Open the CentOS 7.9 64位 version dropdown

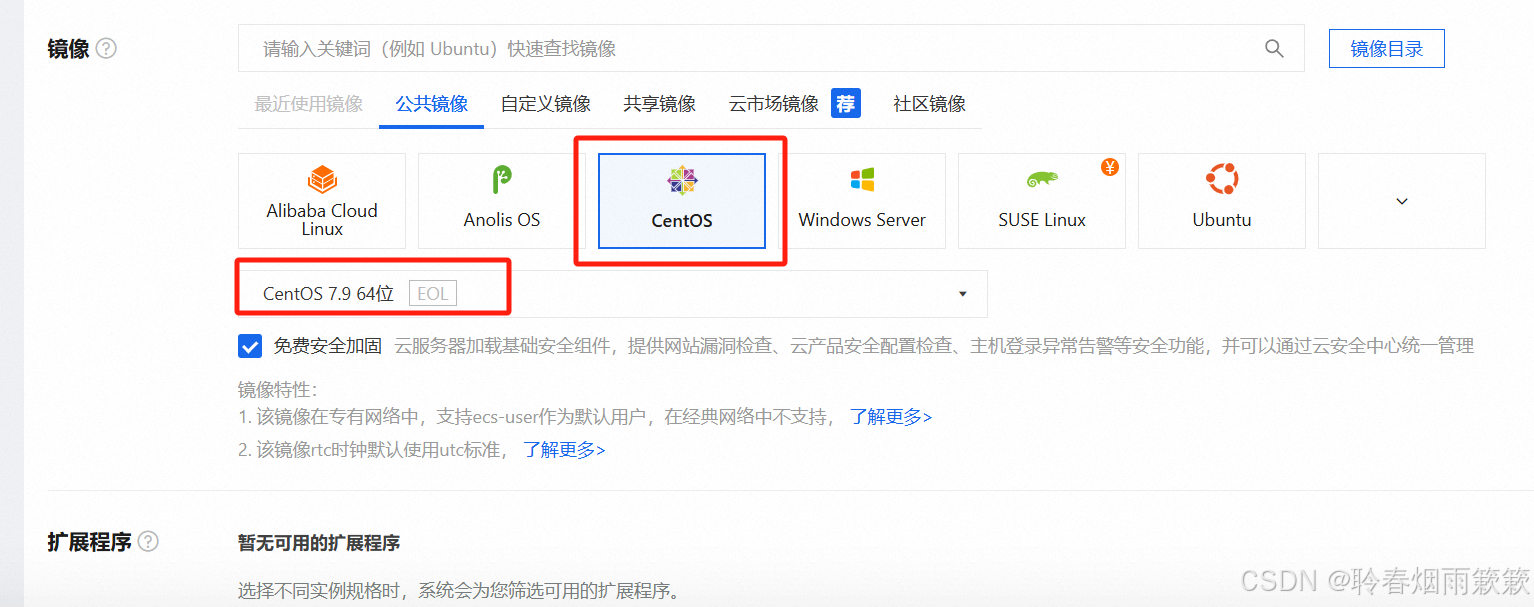(613, 294)
